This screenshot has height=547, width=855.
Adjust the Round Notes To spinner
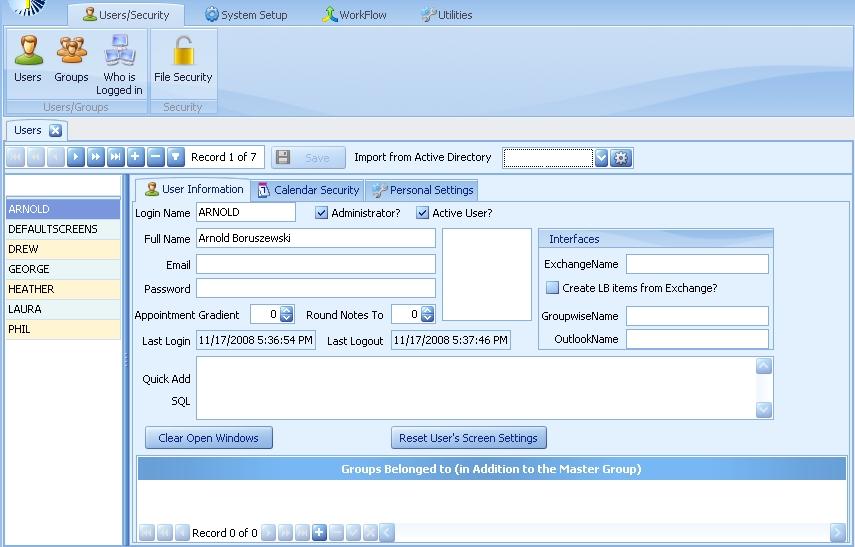(428, 314)
